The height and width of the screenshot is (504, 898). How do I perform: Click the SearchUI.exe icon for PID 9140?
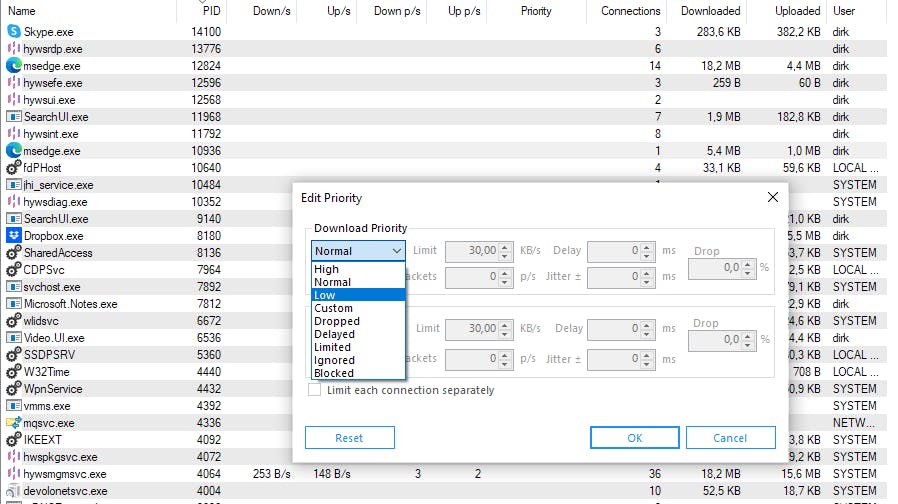click(14, 219)
